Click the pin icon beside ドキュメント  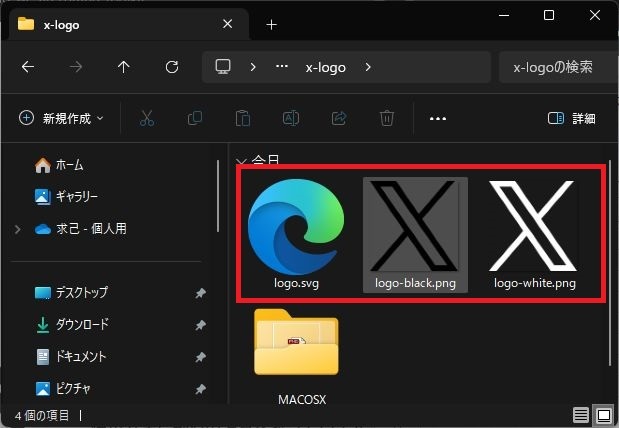[x=201, y=357]
